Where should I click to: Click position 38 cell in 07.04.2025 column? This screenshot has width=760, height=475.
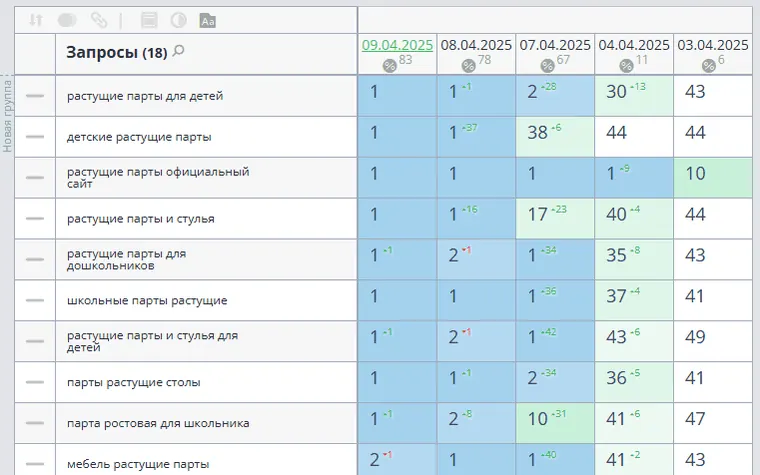pyautogui.click(x=555, y=137)
